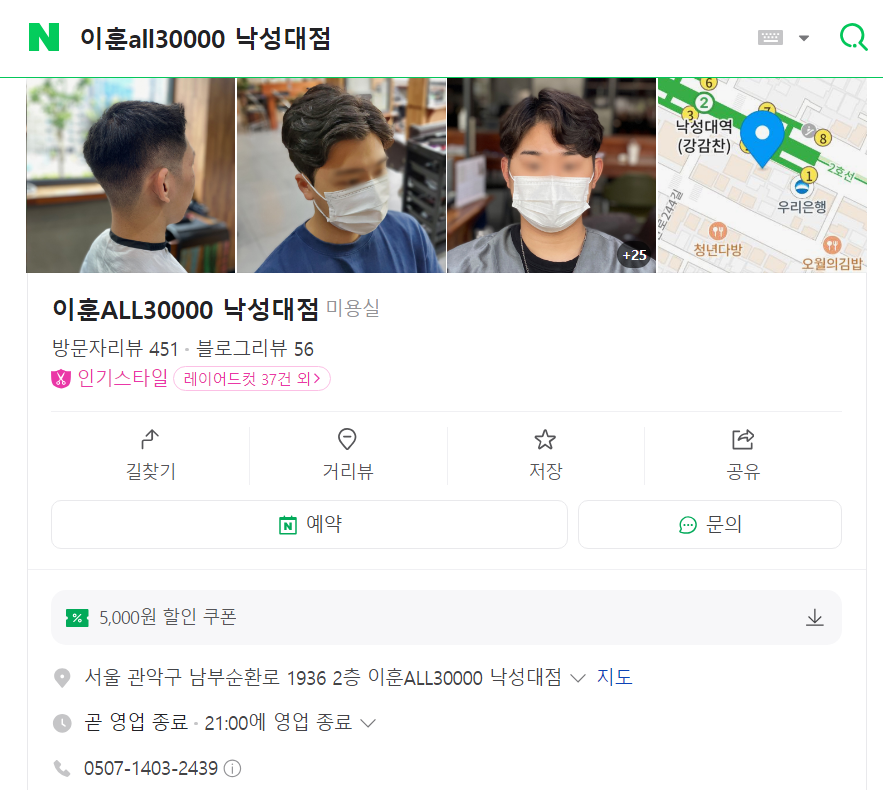
Task: Save place with the 저장 star icon
Action: point(545,439)
